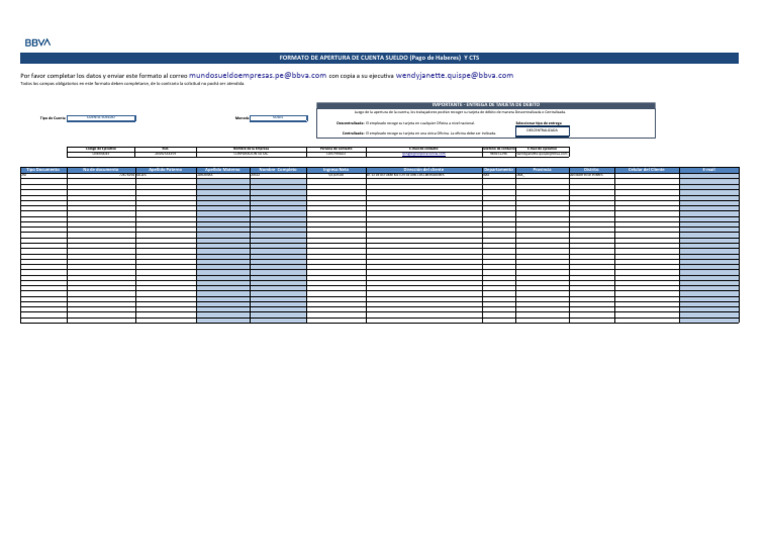Select the Nombre de la Empresa header cell
Screen dimensions: 768x543
coord(252,149)
